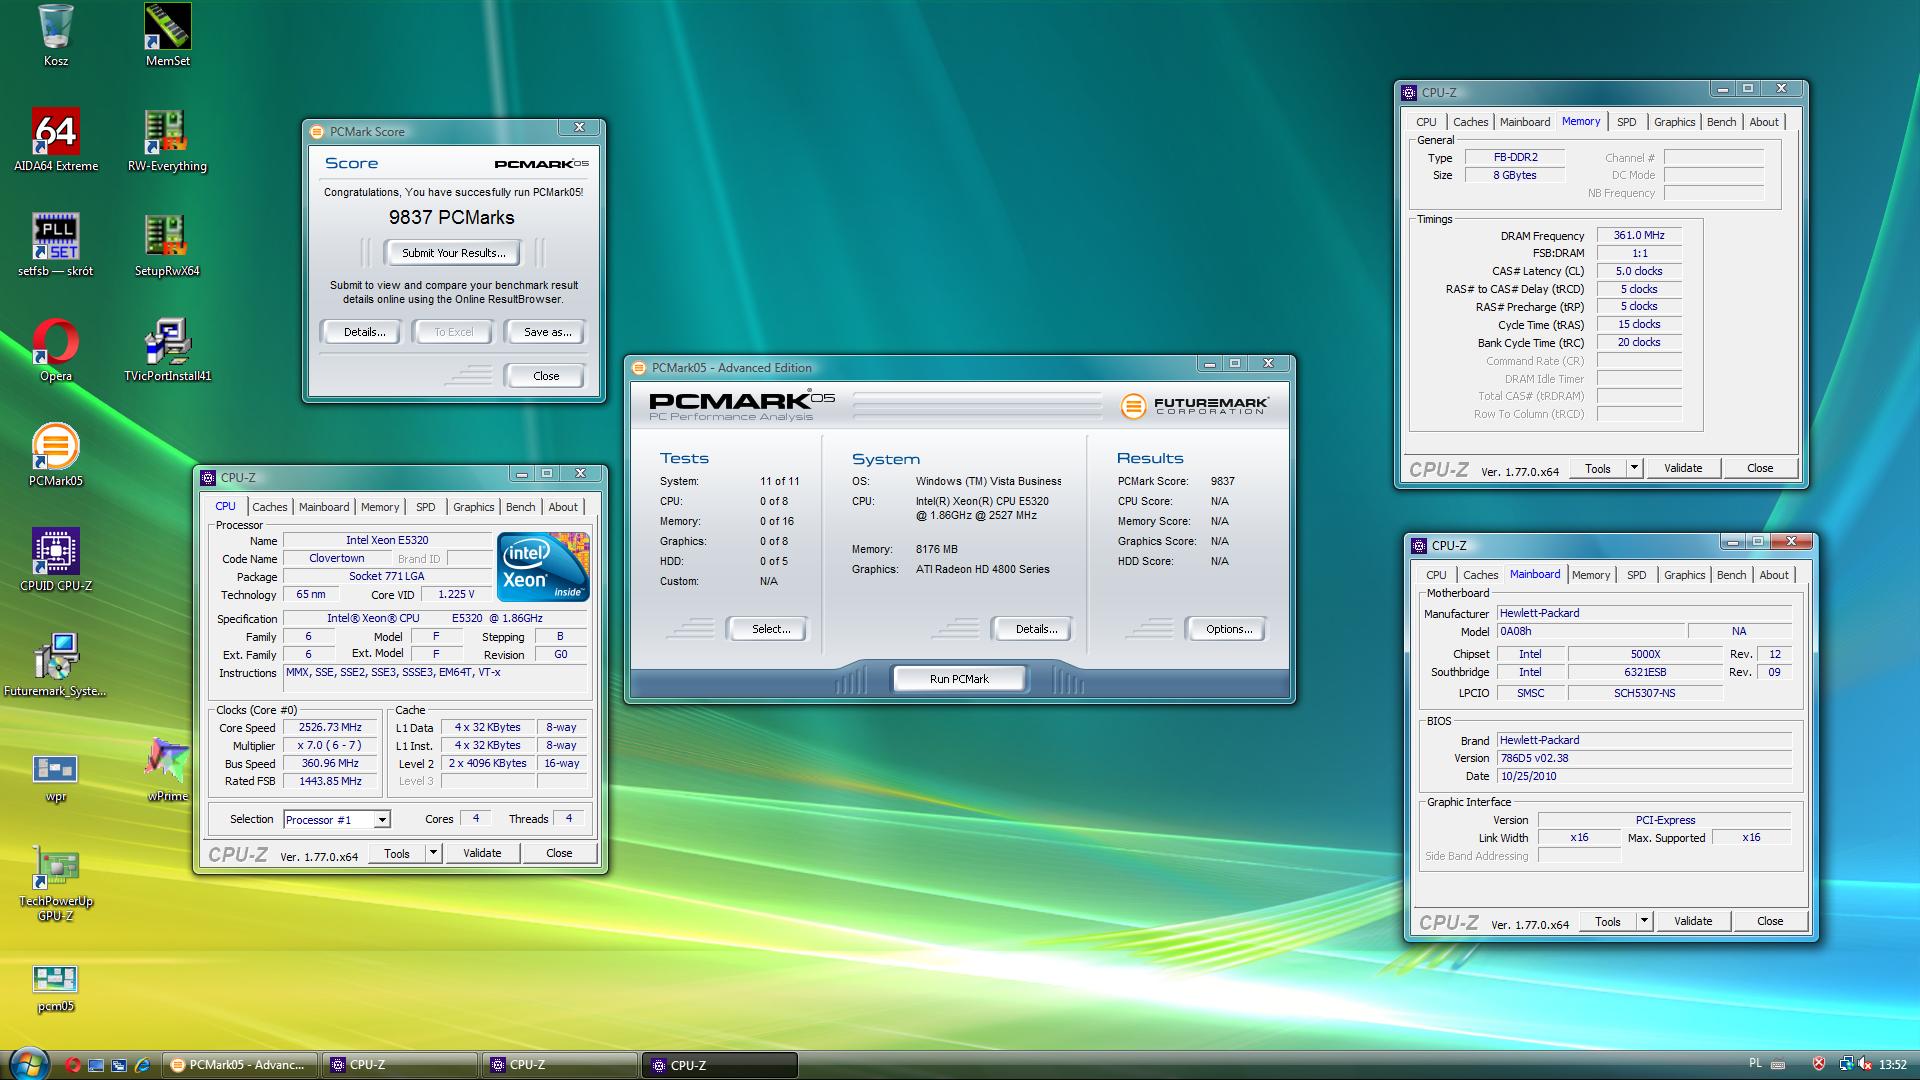Screen dimensions: 1920x1080
Task: Click the Futuremark Corporation logo
Action: coord(1195,405)
